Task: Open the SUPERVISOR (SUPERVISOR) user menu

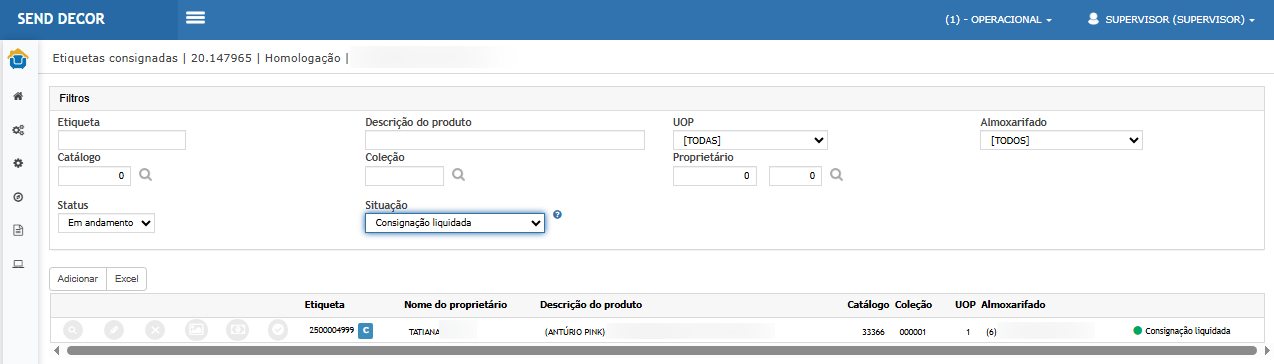Action: [x=1171, y=19]
